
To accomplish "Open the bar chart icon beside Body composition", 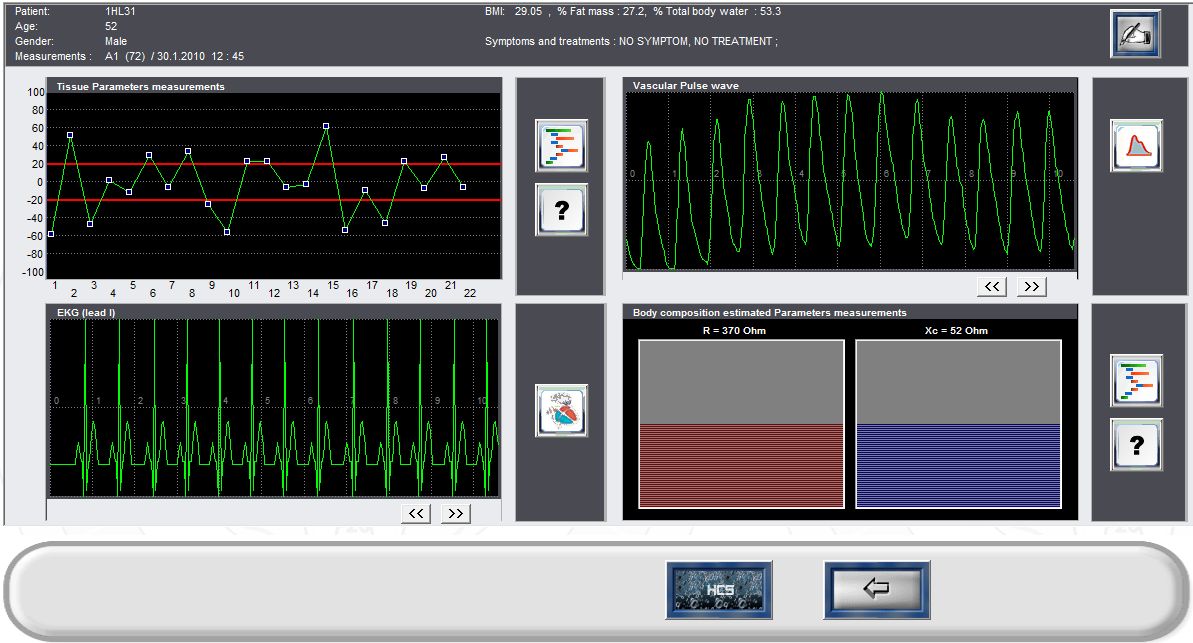I will 1136,380.
